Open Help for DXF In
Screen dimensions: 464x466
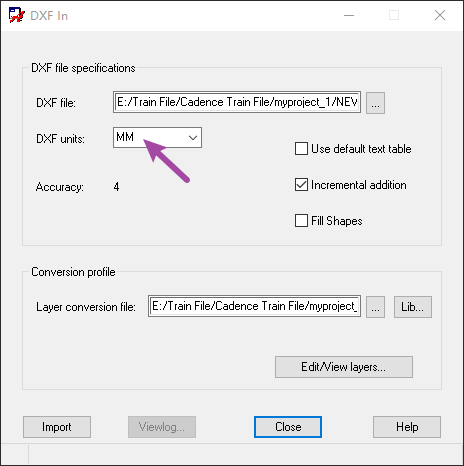[407, 427]
